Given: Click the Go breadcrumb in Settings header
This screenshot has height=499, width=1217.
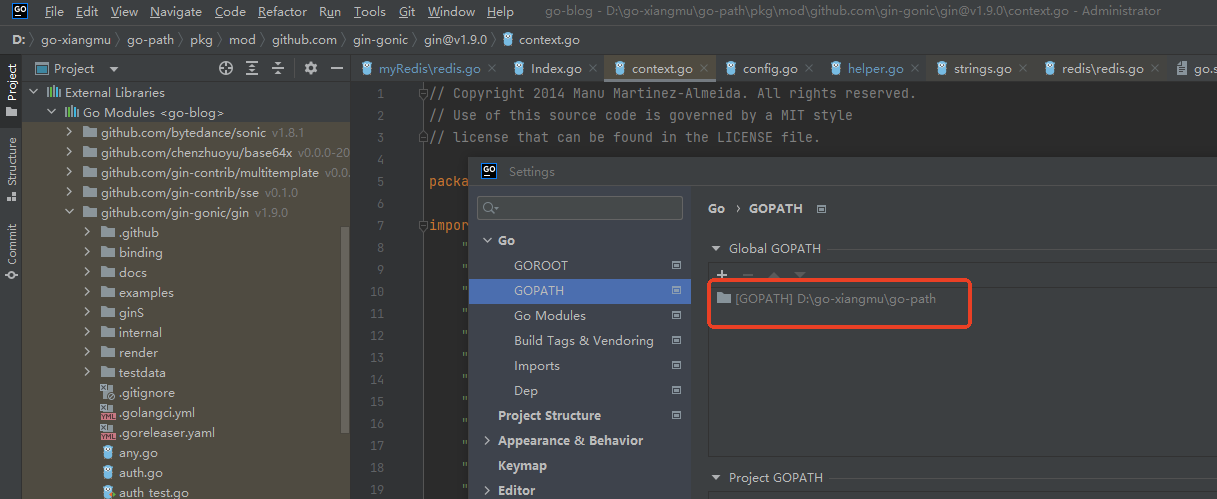Looking at the screenshot, I should 716,209.
